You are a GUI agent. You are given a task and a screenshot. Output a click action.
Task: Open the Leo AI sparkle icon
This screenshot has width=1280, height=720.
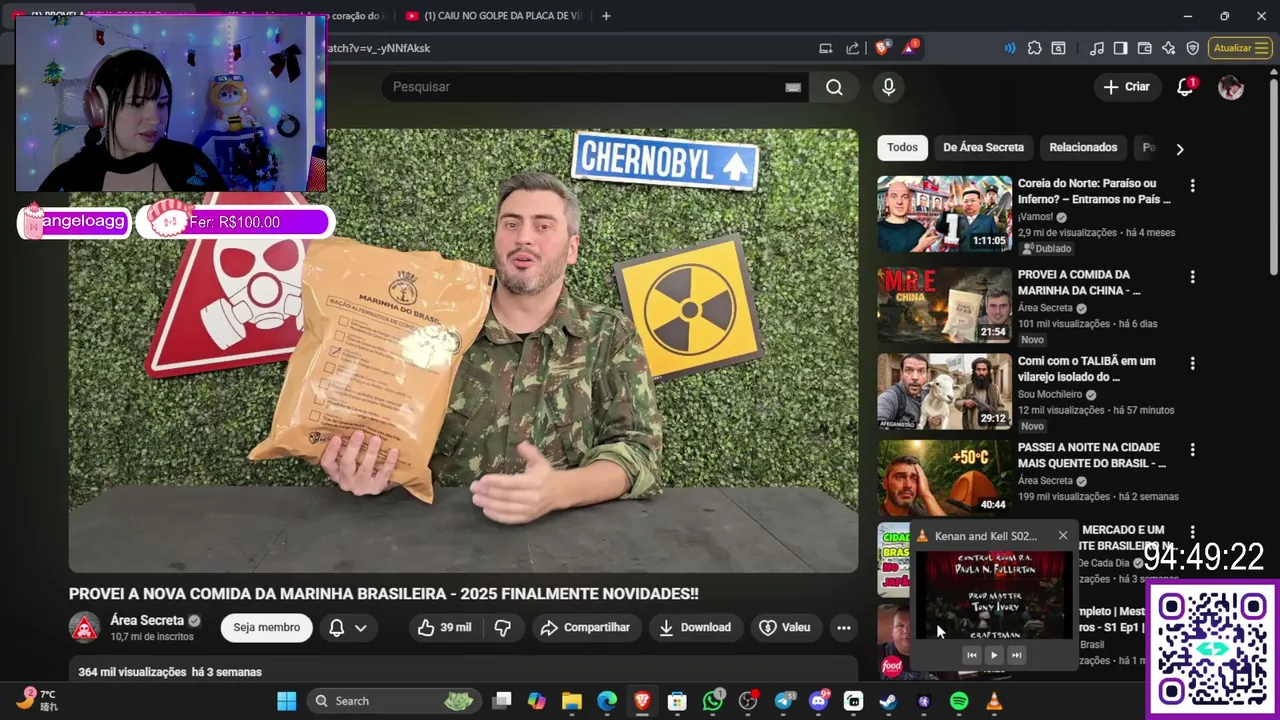coord(1169,48)
